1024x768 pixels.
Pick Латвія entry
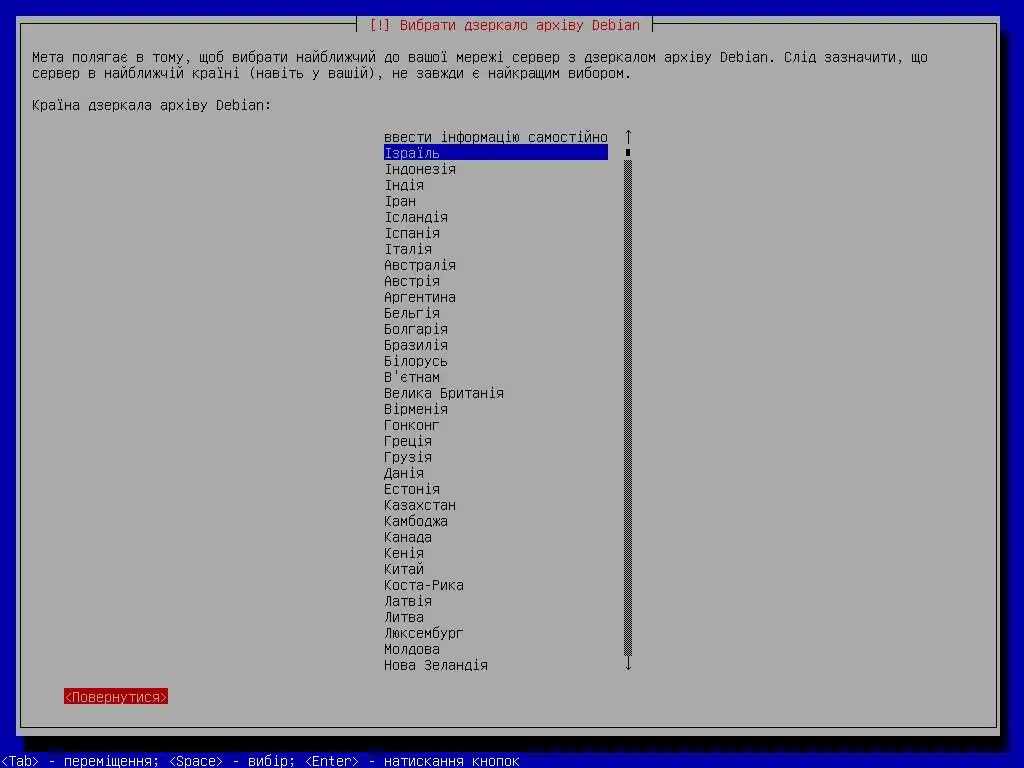[496, 601]
